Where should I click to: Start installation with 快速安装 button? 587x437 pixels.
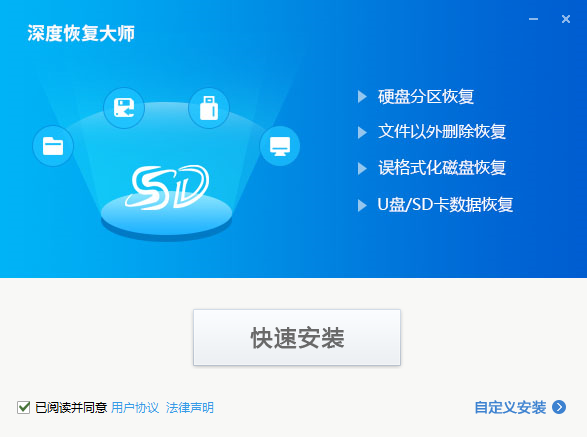point(297,337)
